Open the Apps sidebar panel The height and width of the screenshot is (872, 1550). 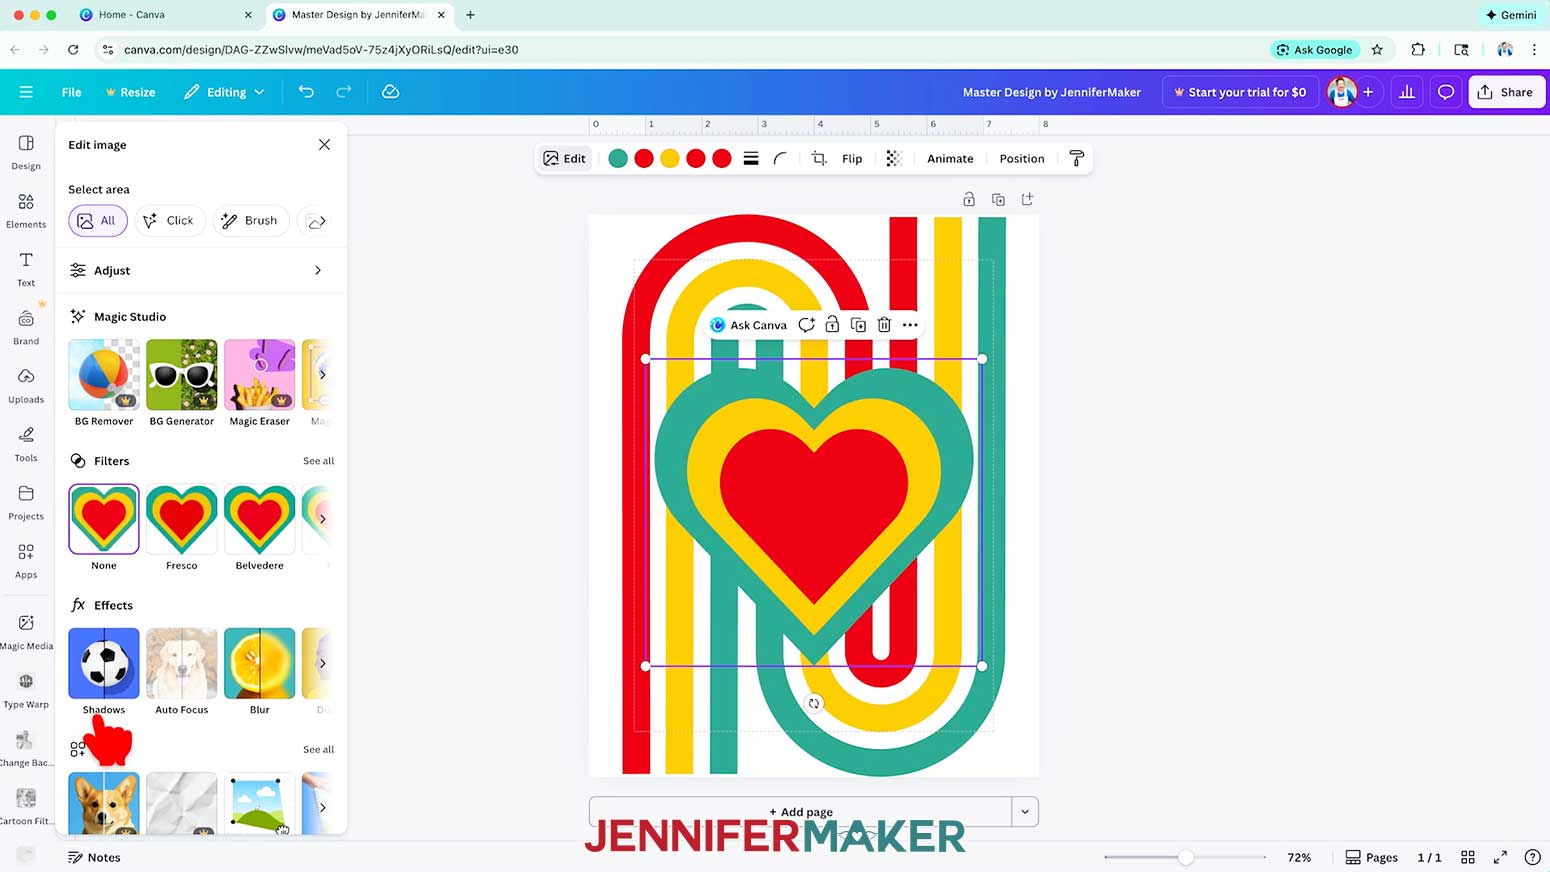(26, 560)
